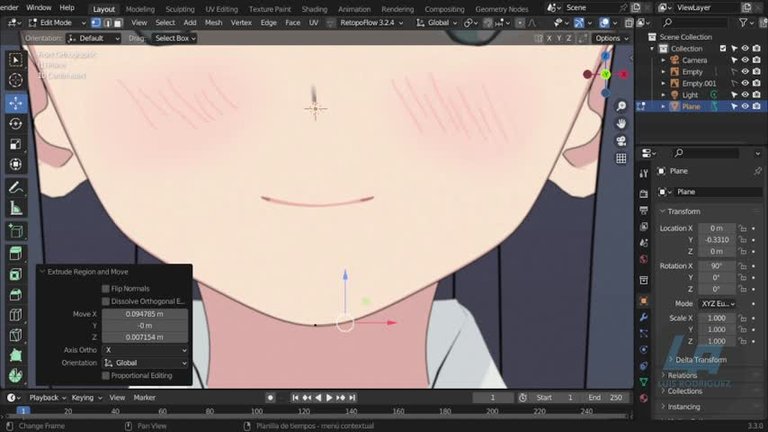The width and height of the screenshot is (768, 432).
Task: Open the Help menu
Action: pyautogui.click(x=67, y=8)
